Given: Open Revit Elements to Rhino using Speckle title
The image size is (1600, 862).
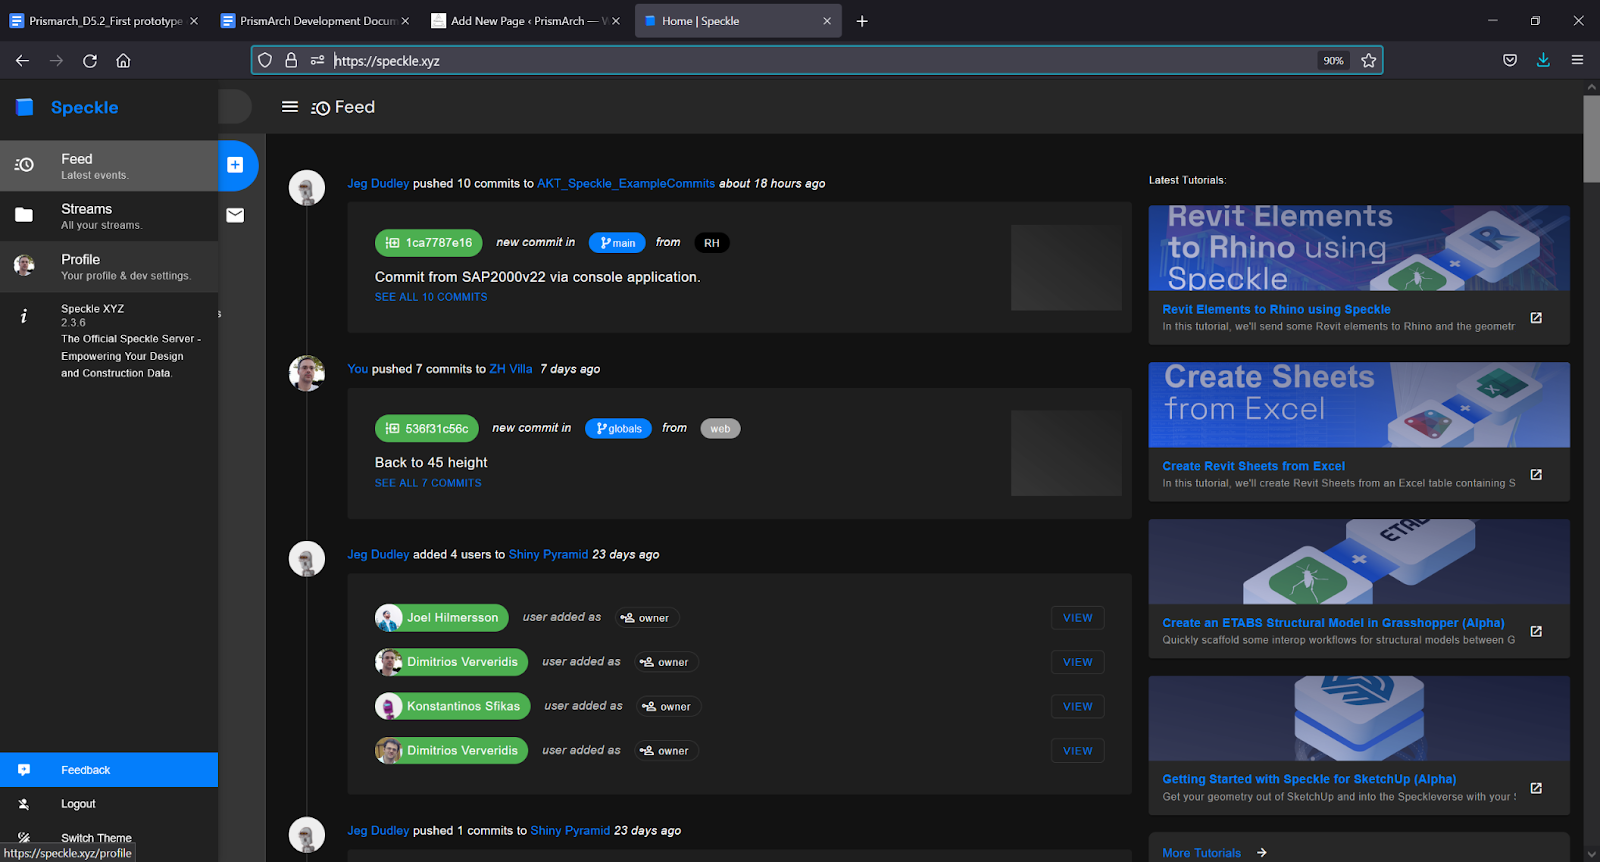Looking at the screenshot, I should click(x=1276, y=310).
